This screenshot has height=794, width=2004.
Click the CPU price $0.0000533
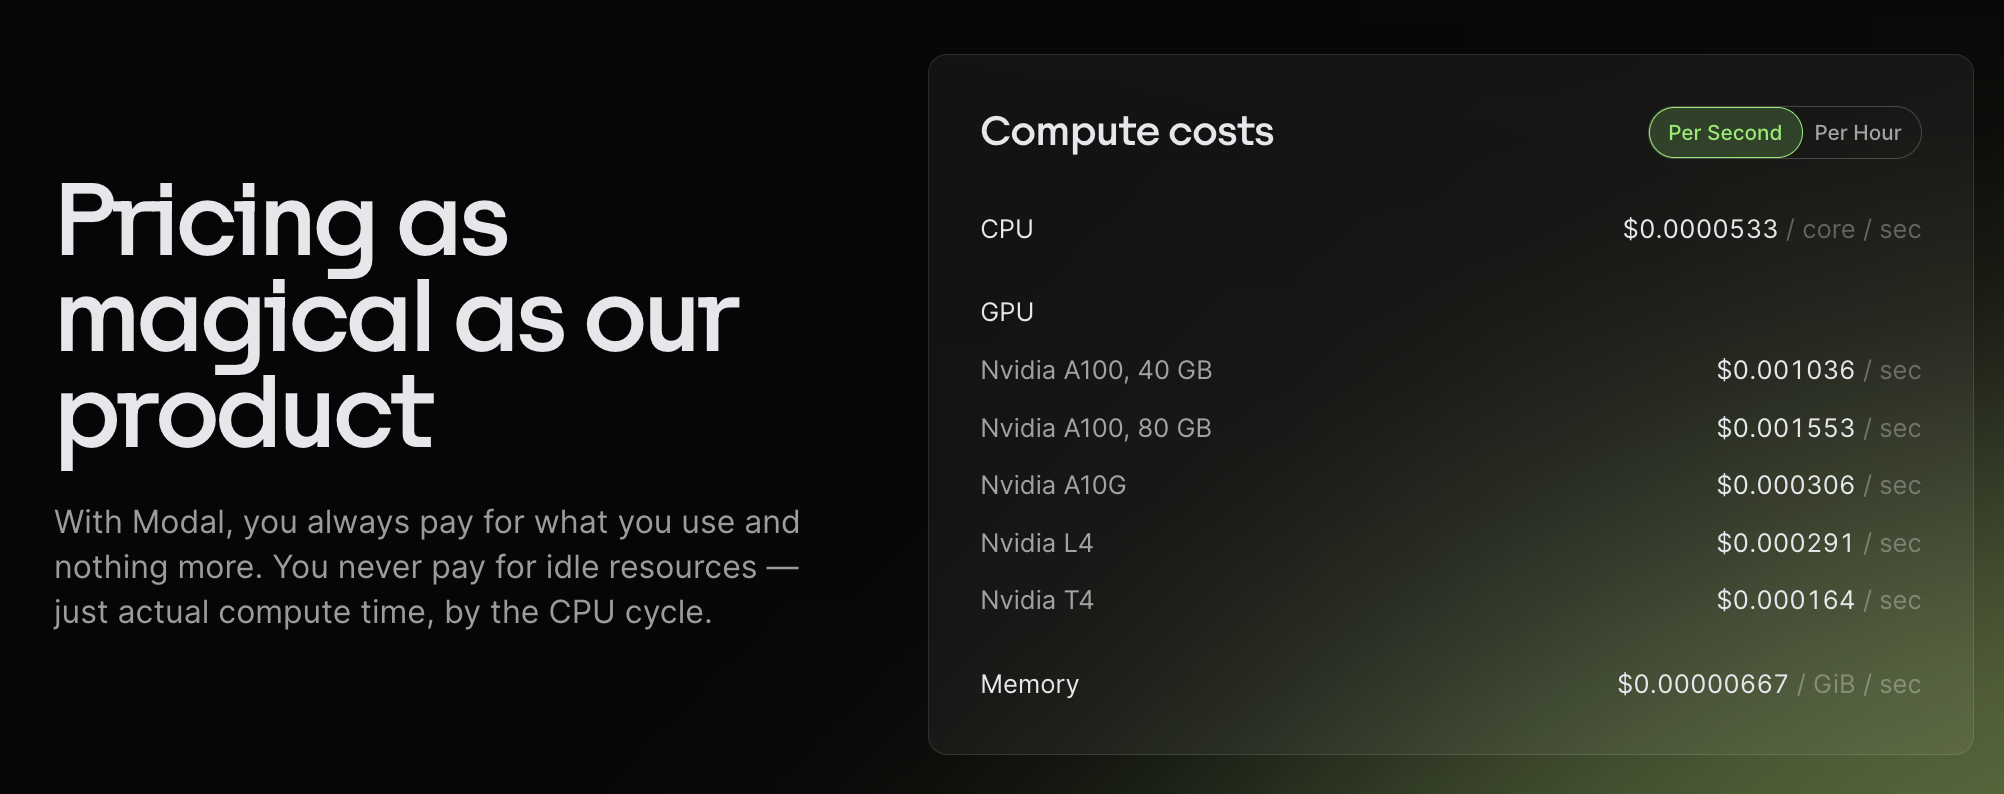tap(1699, 229)
